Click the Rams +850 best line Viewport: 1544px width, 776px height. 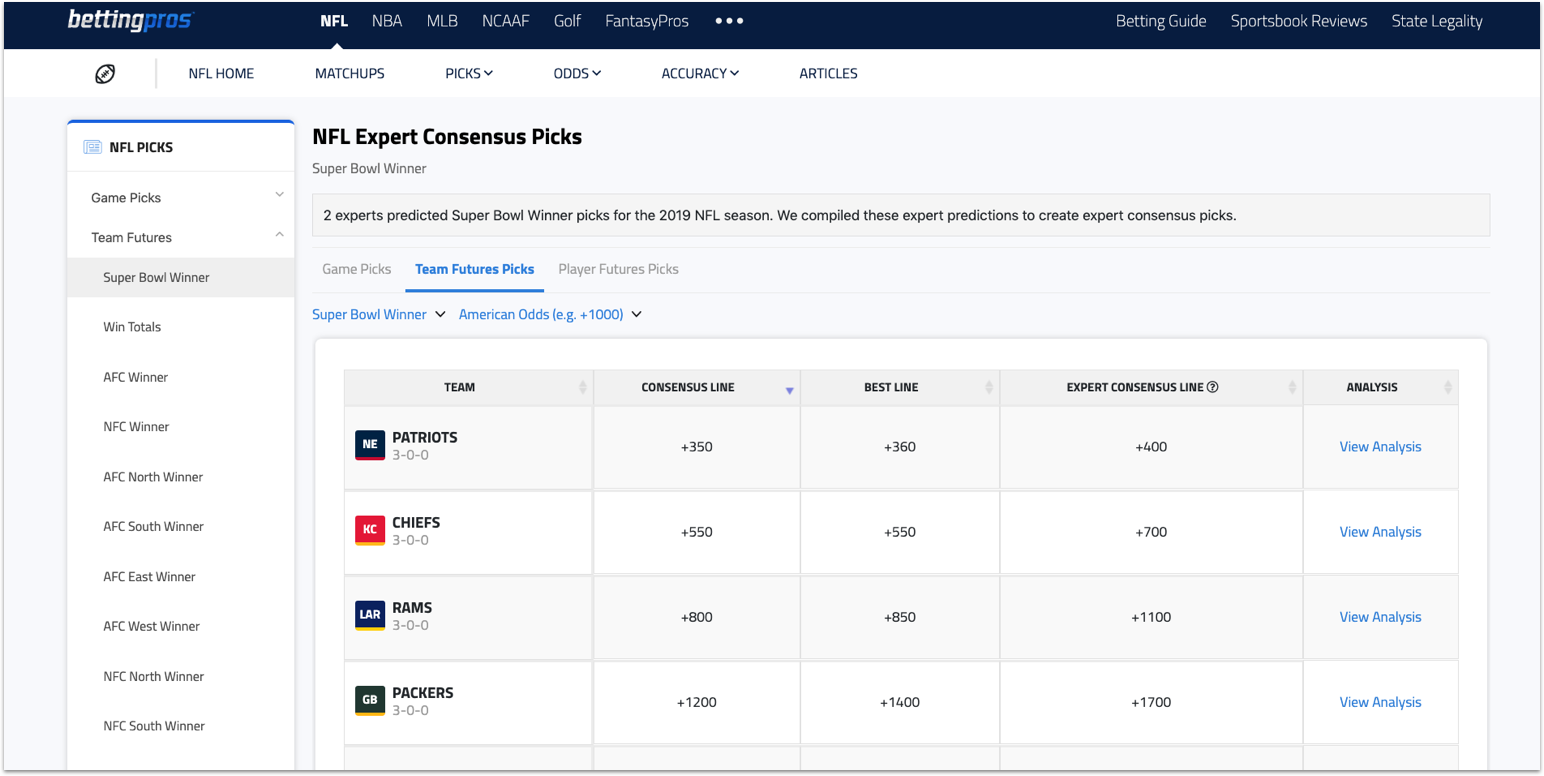[x=900, y=617]
